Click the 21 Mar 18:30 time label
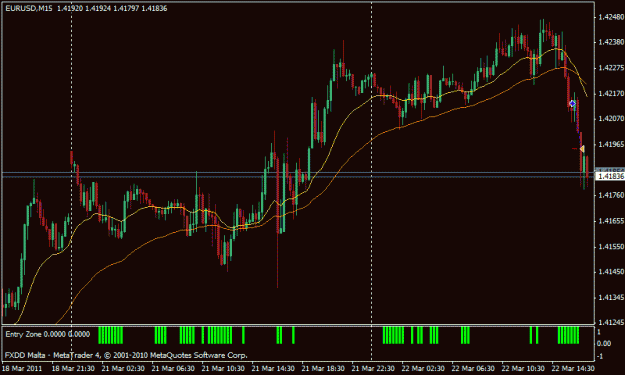This screenshot has height=375, width=625. [323, 368]
